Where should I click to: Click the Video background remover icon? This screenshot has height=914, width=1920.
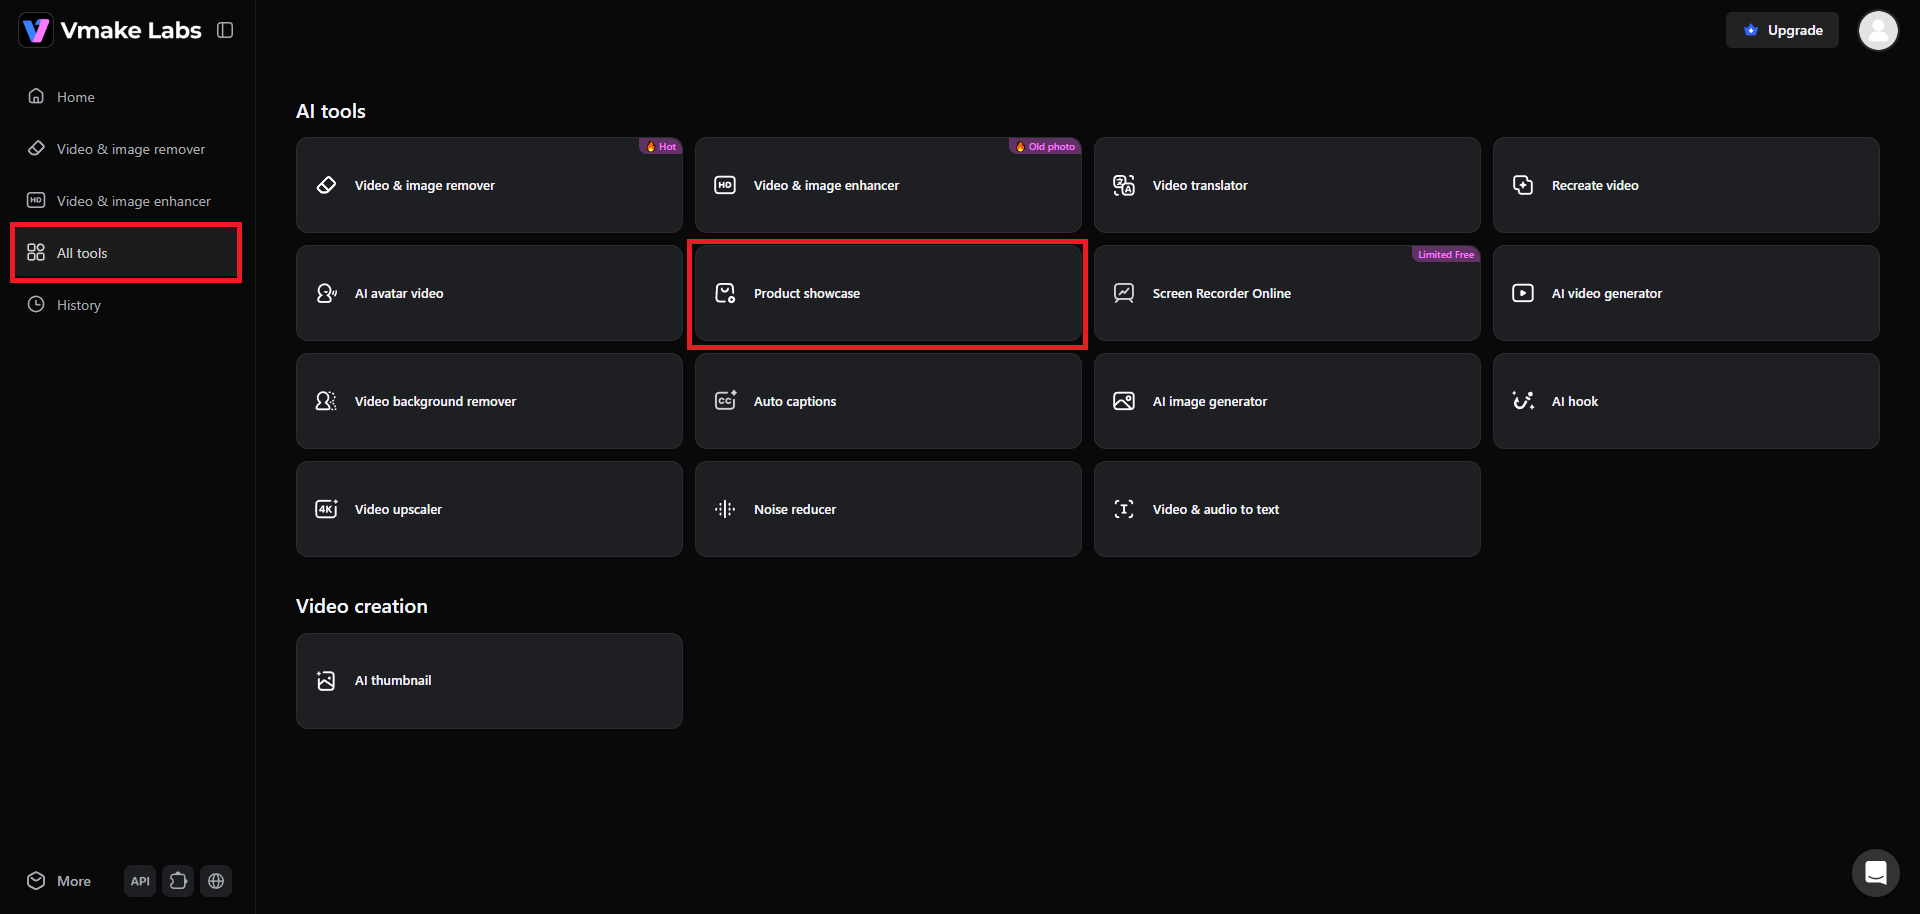click(326, 401)
